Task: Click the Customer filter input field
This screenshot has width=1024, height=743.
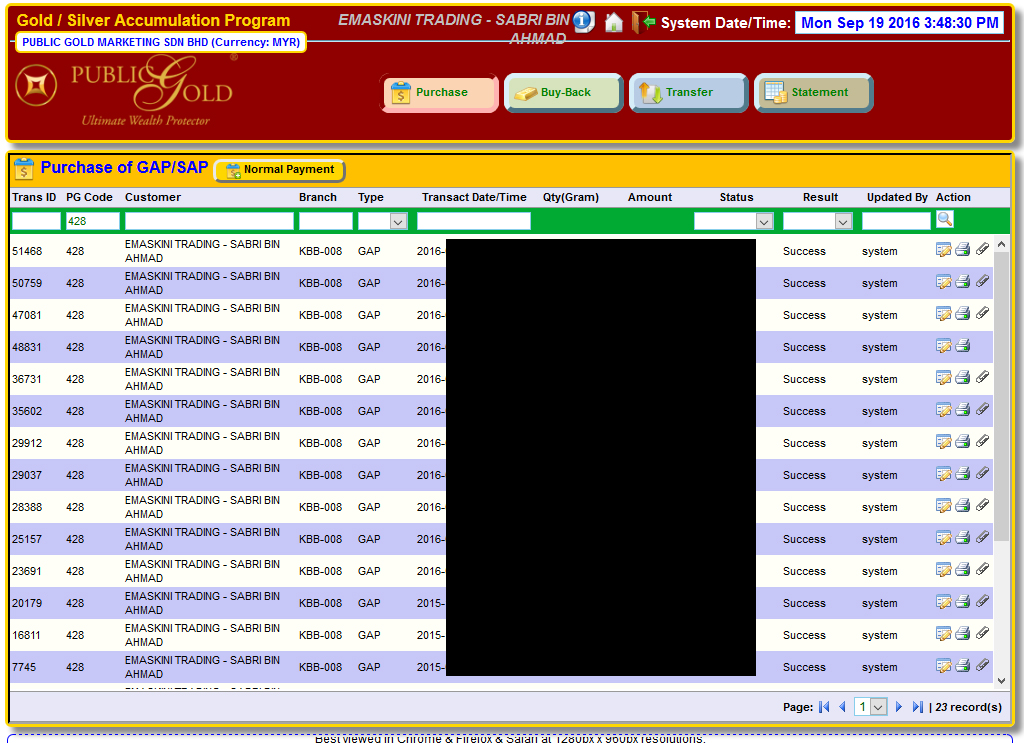Action: 209,221
